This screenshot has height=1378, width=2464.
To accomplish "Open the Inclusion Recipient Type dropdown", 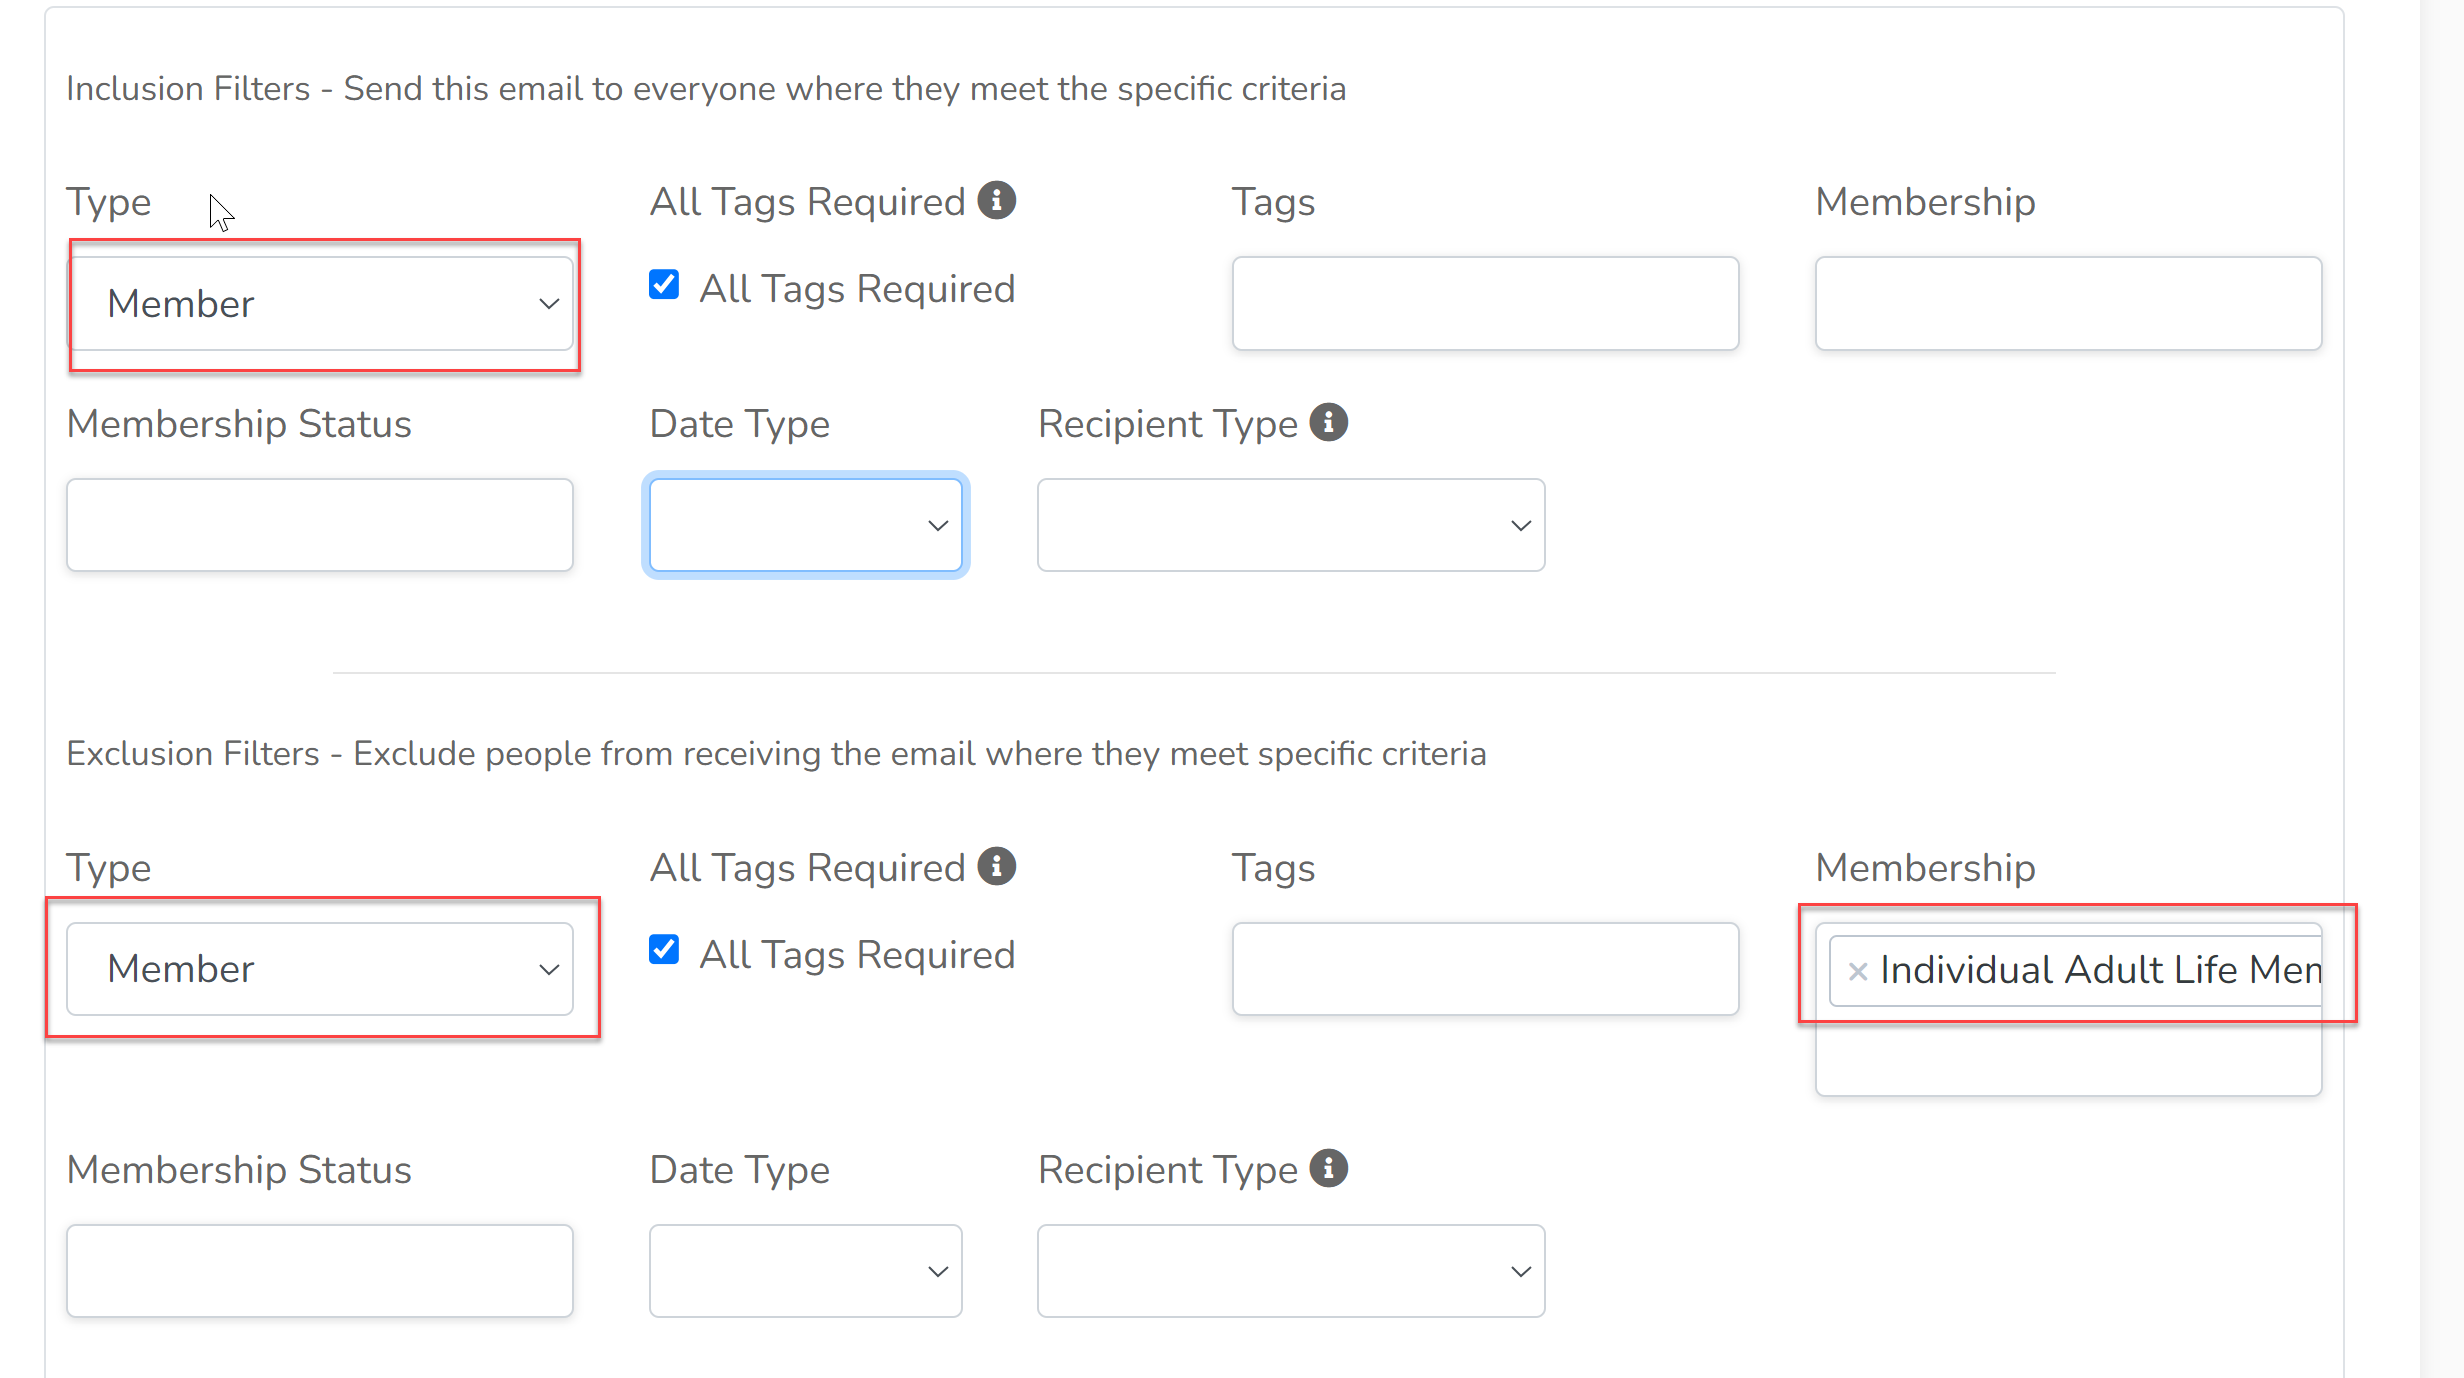I will click(1291, 525).
